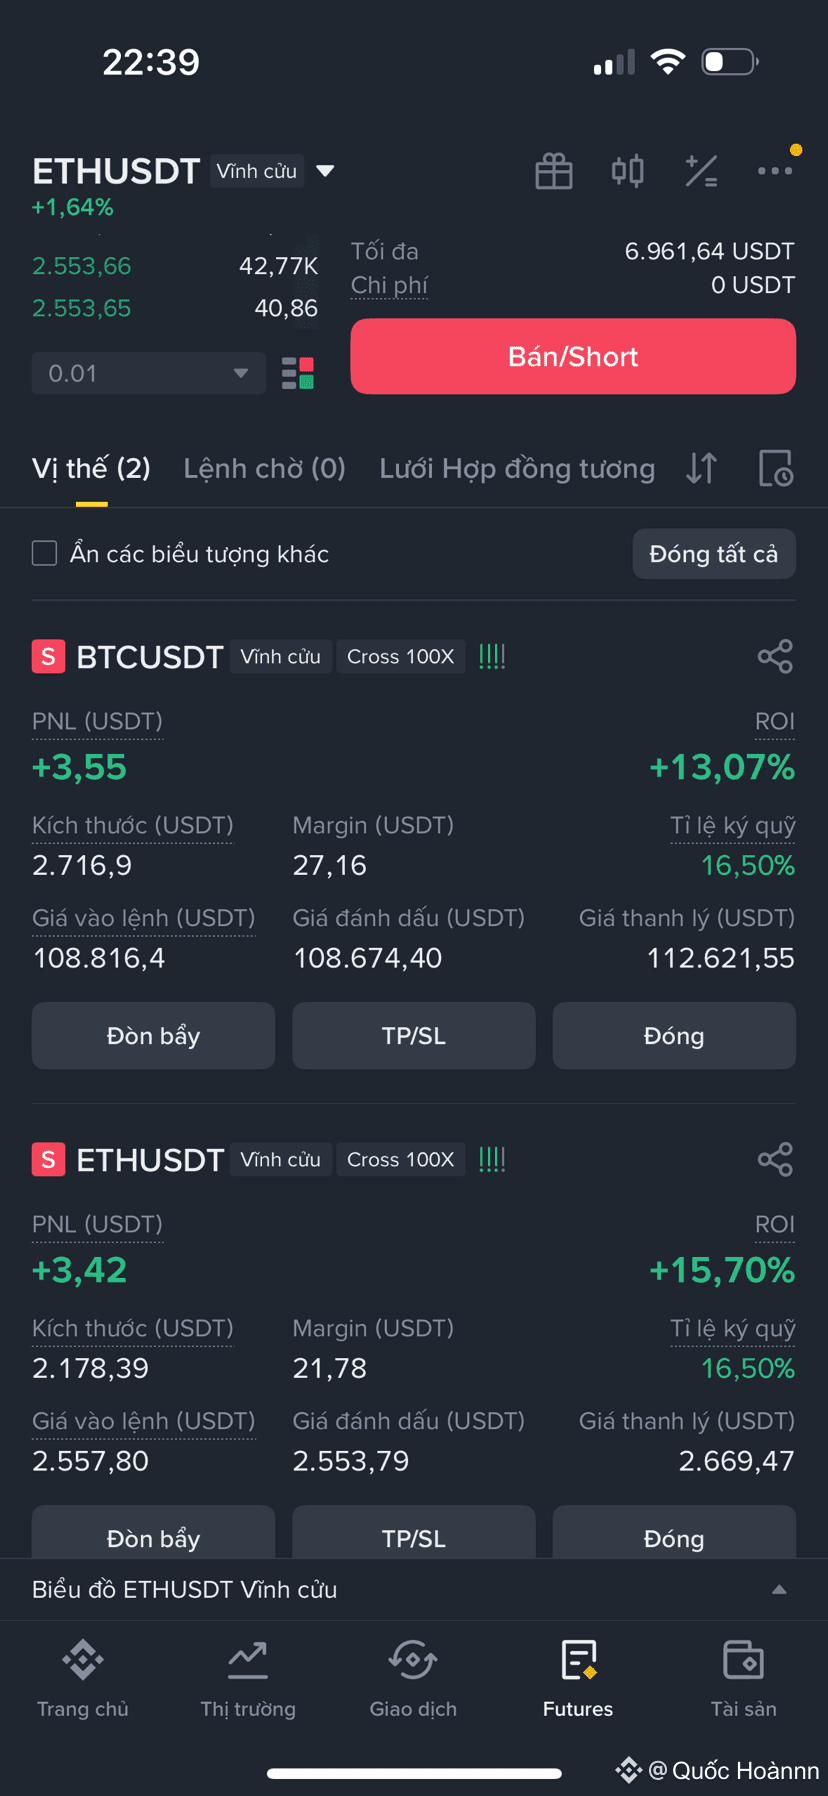Open the calculator plus-minus icon
The image size is (828, 1796).
(701, 171)
